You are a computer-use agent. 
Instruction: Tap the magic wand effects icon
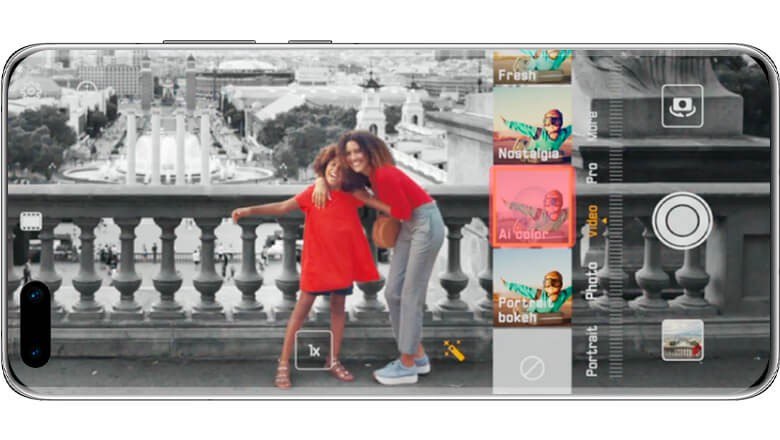[x=454, y=351]
